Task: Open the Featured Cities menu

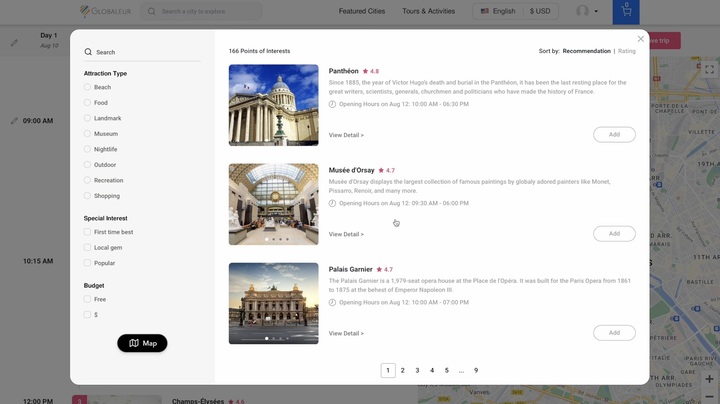Action: pos(361,11)
